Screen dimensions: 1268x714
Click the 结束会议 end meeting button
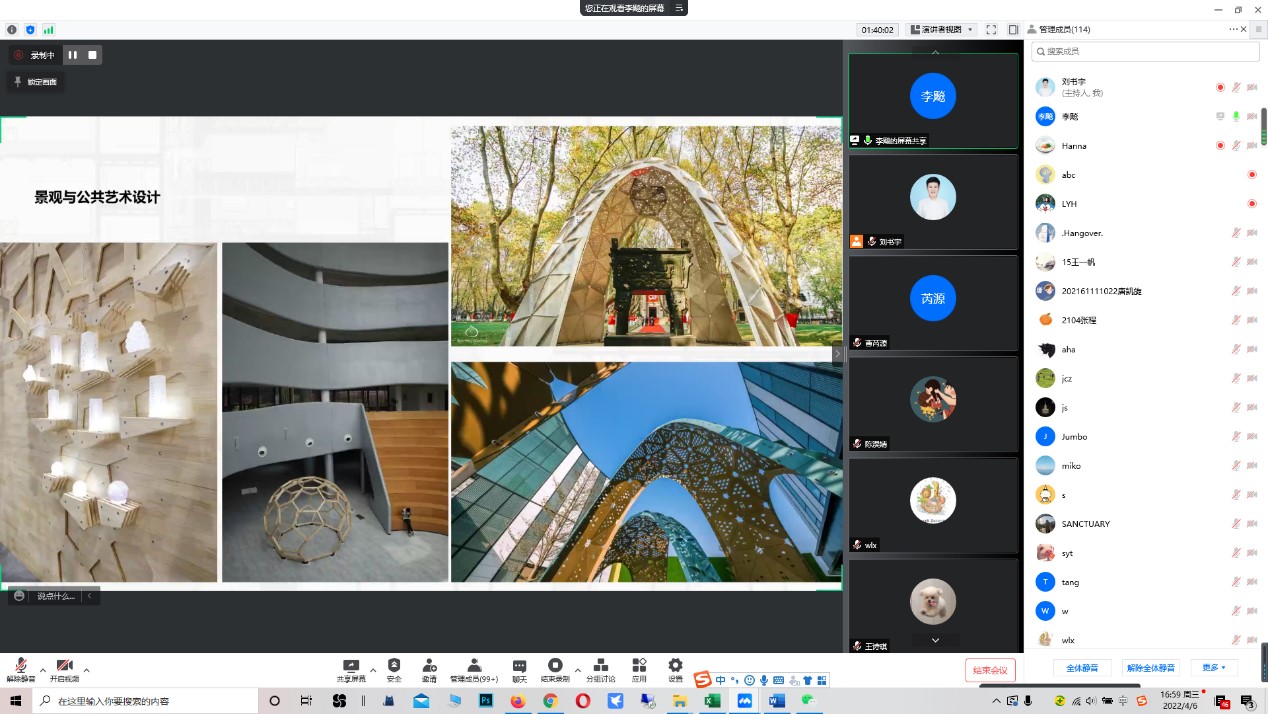(x=990, y=669)
